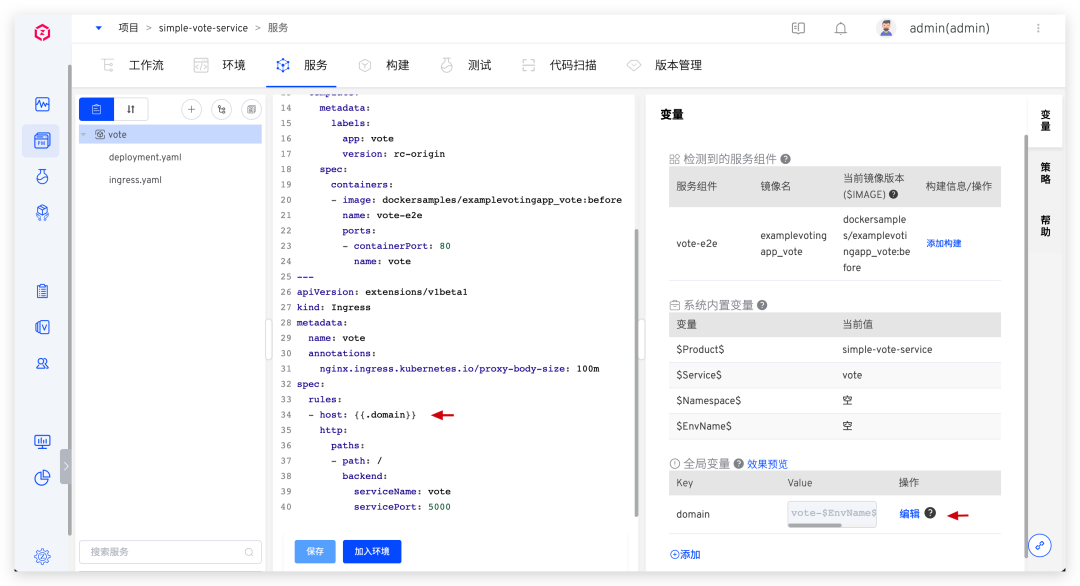Click the pie chart icon in sidebar
The width and height of the screenshot is (1080, 586).
tap(42, 478)
